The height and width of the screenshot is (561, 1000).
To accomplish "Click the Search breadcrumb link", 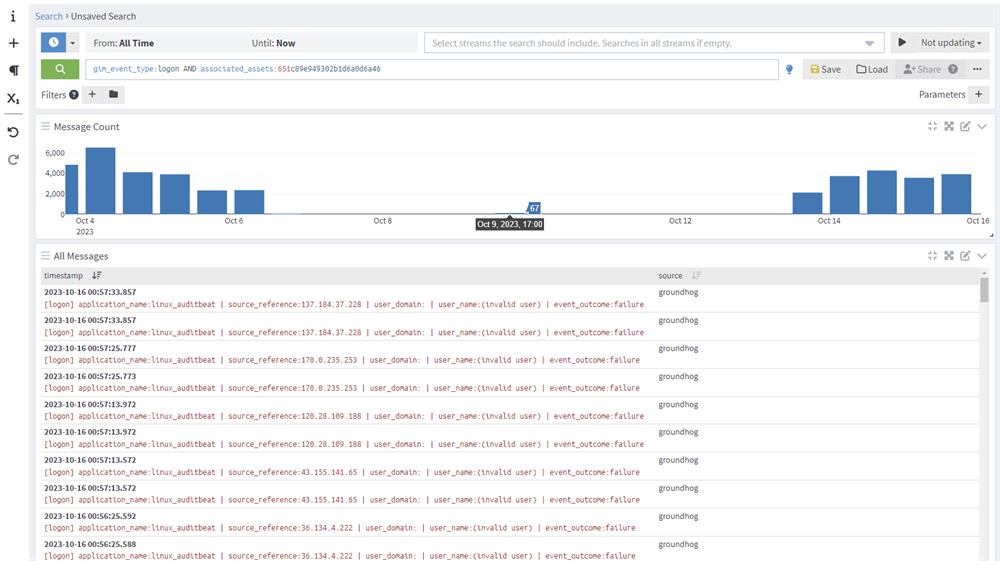I will click(48, 17).
